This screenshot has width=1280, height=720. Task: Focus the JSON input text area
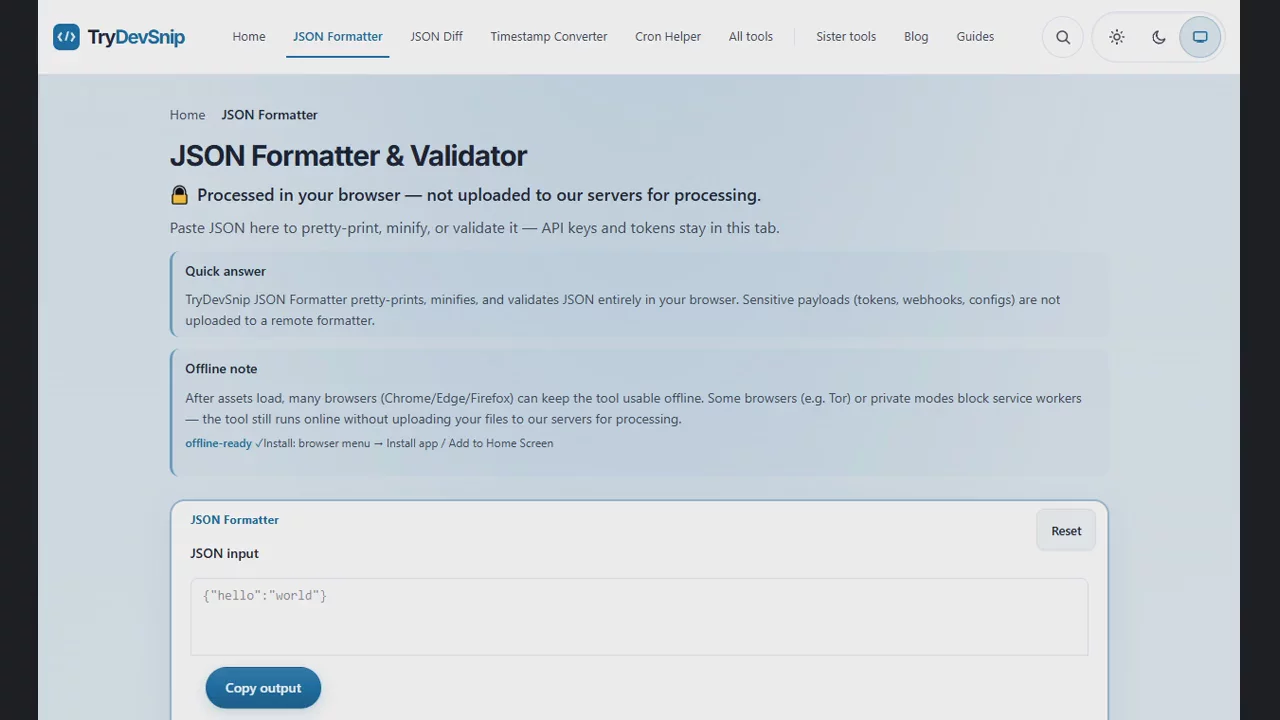click(x=639, y=617)
